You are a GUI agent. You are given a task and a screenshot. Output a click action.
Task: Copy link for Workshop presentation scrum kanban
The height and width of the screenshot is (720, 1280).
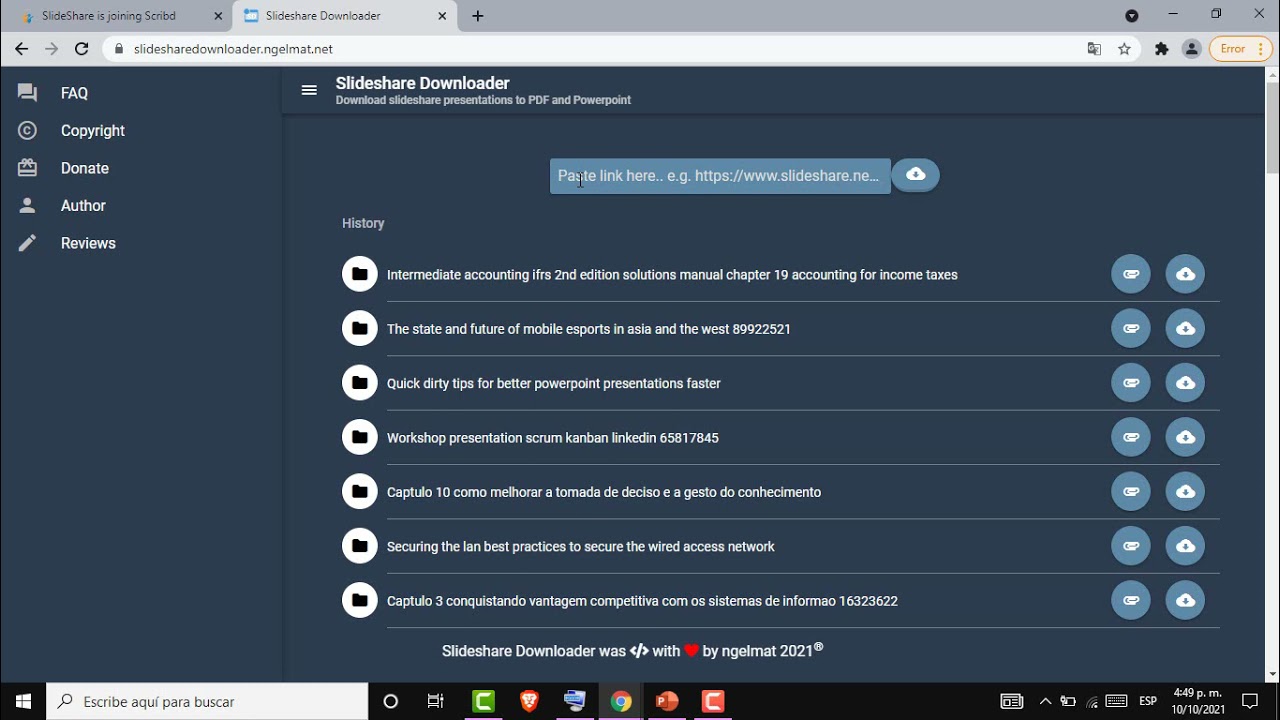point(1131,437)
